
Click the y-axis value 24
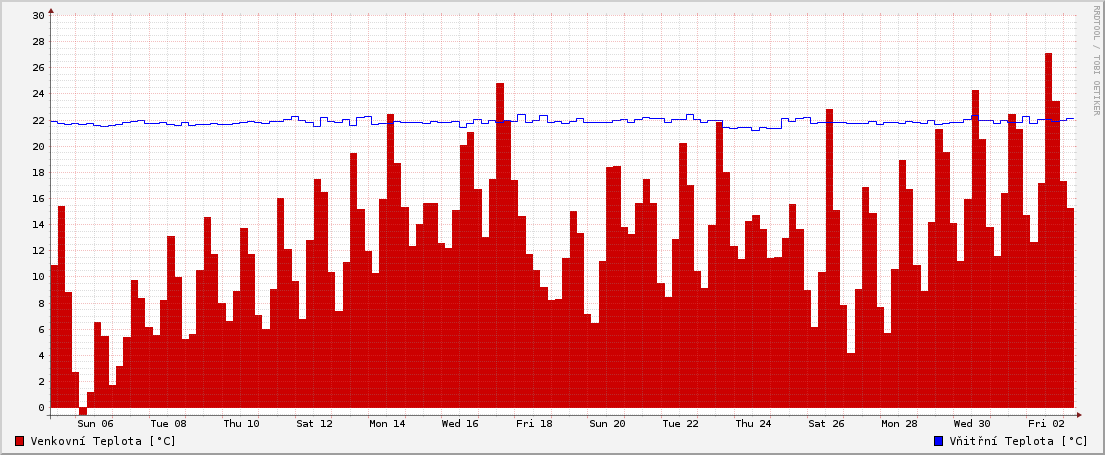pos(39,94)
